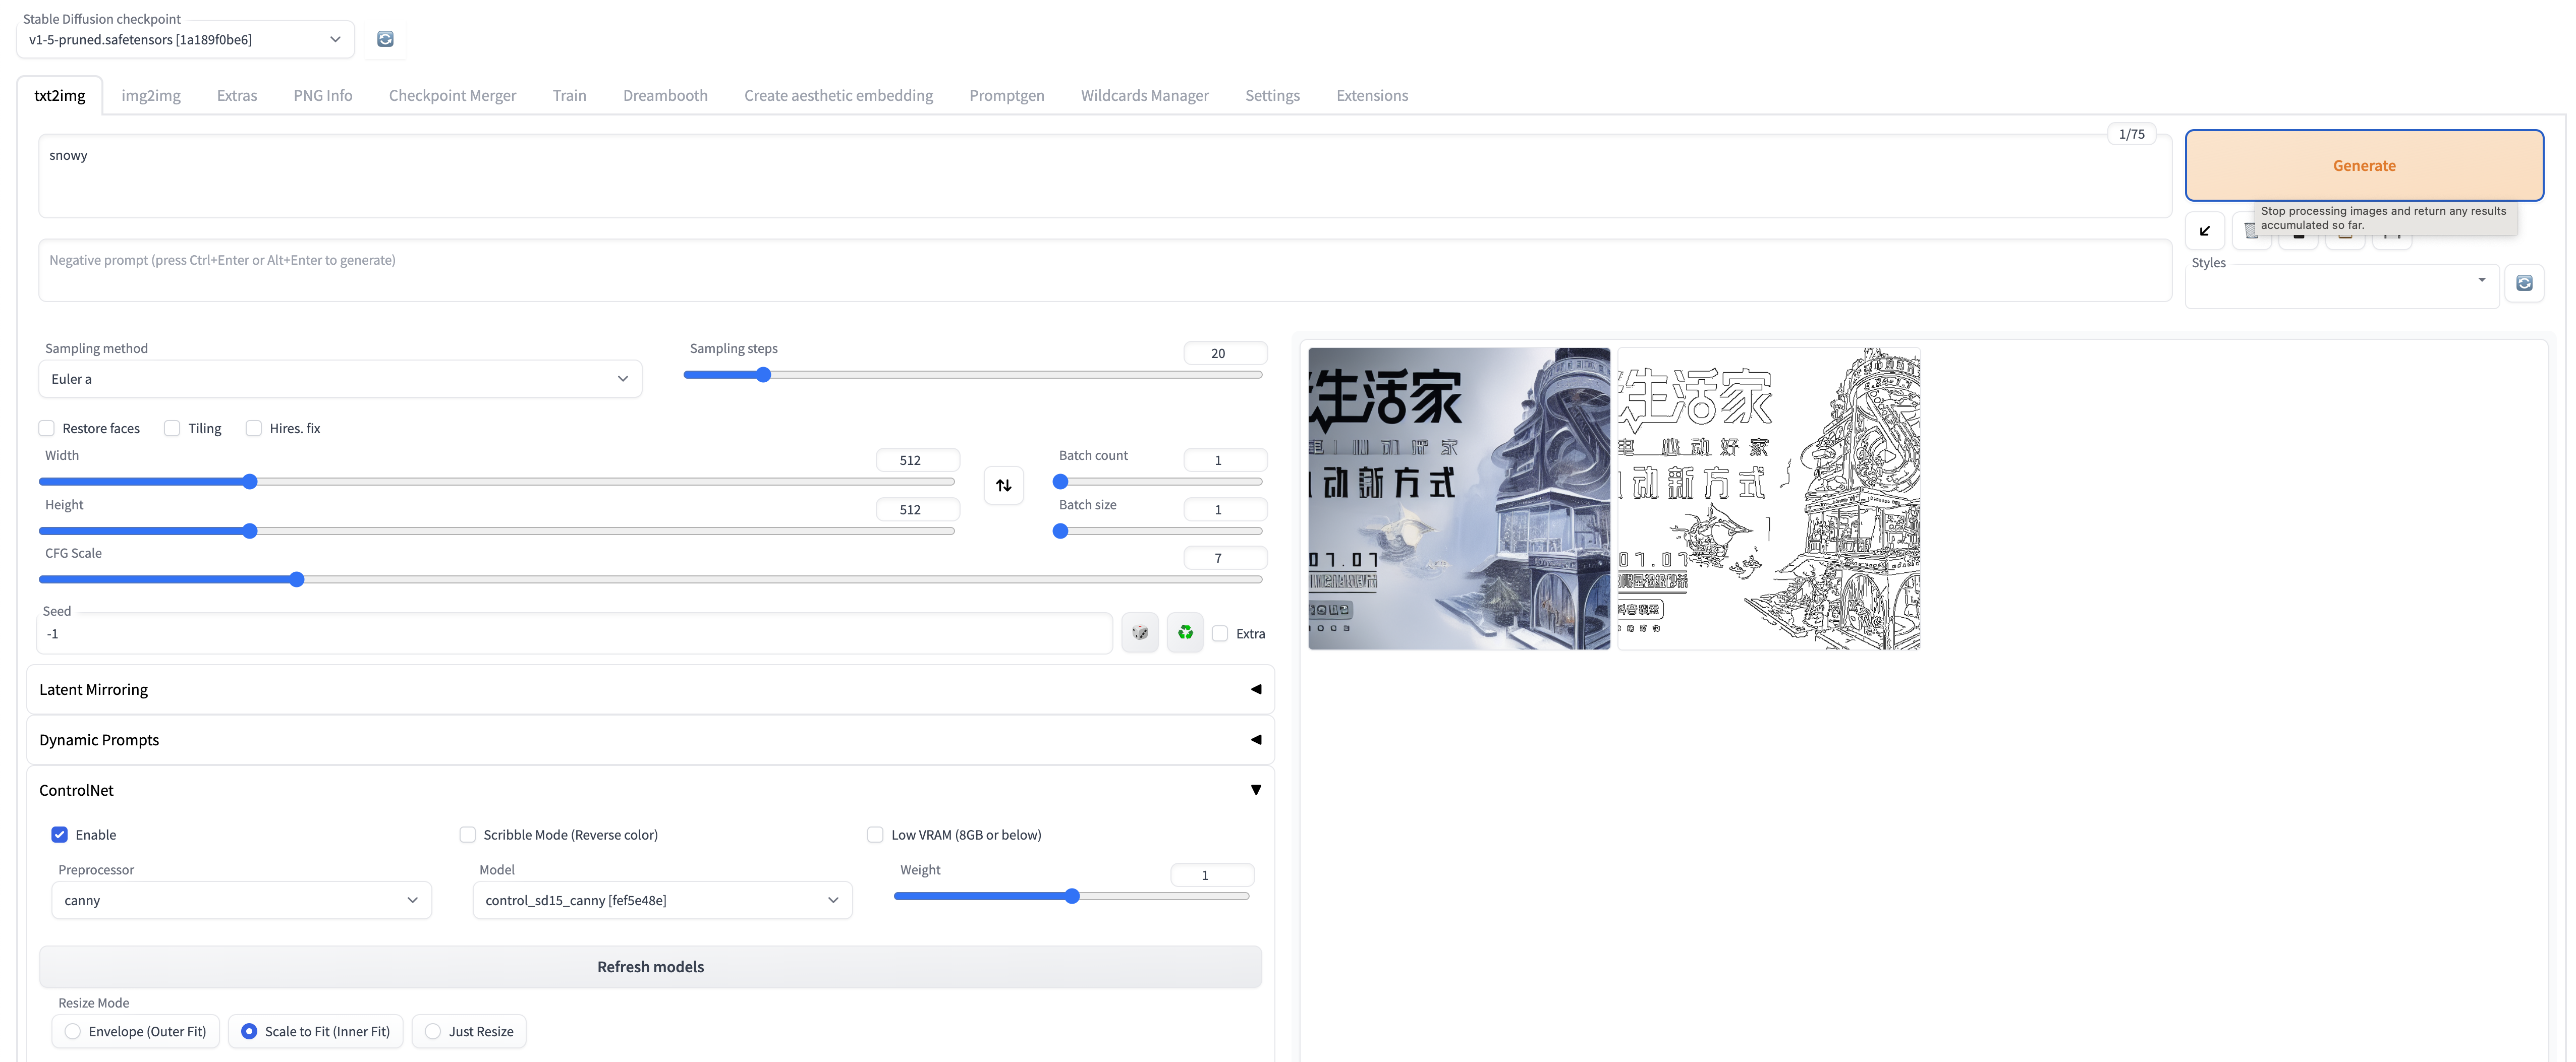Click the arrow icon to read prompt parameters
The height and width of the screenshot is (1062, 2576).
pyautogui.click(x=2204, y=231)
